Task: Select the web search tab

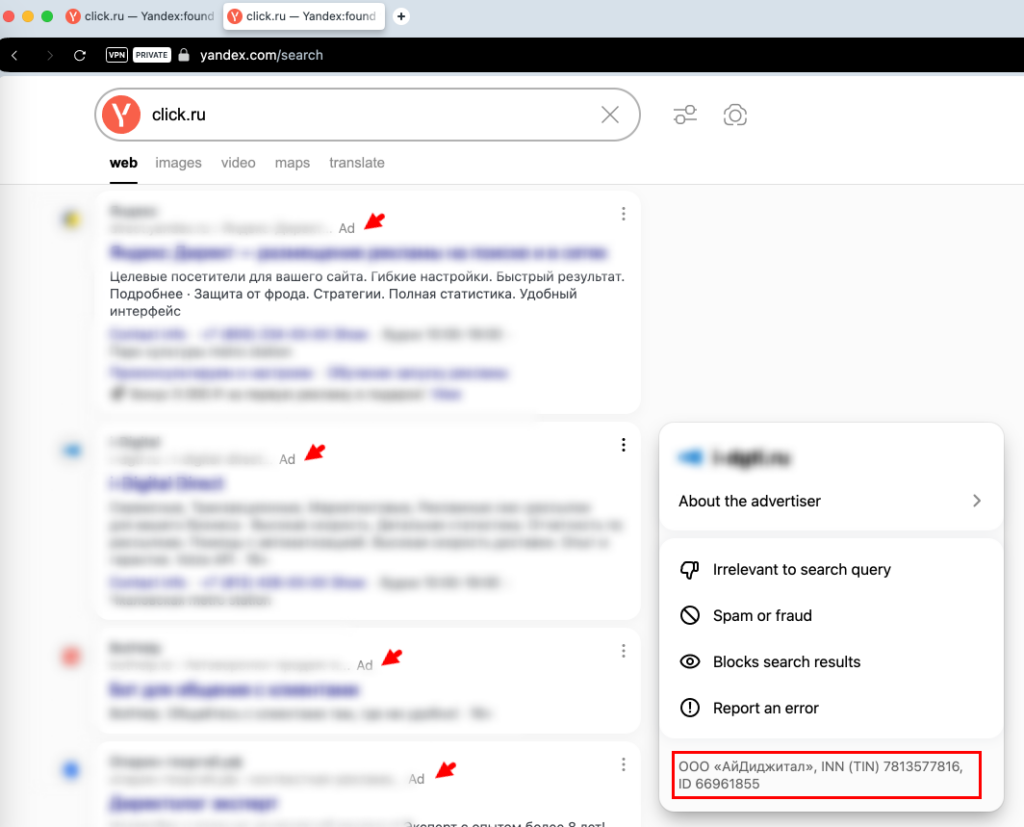Action: point(123,163)
